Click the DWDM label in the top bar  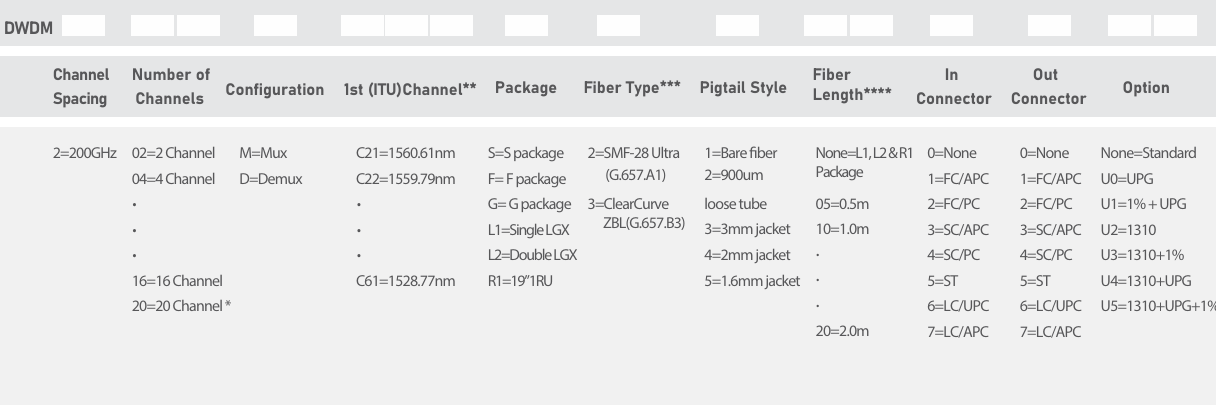pyautogui.click(x=28, y=28)
